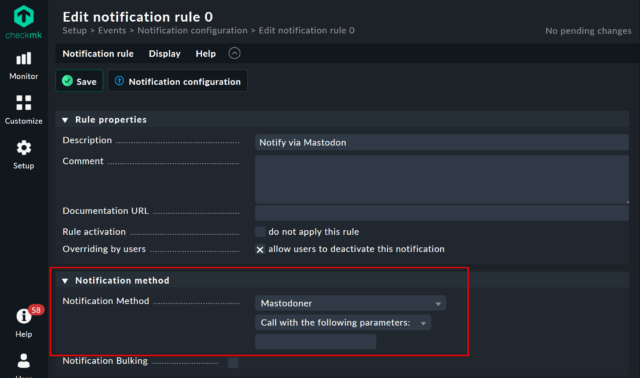Untick 'allow users to deactivate this notification'

pyautogui.click(x=260, y=249)
